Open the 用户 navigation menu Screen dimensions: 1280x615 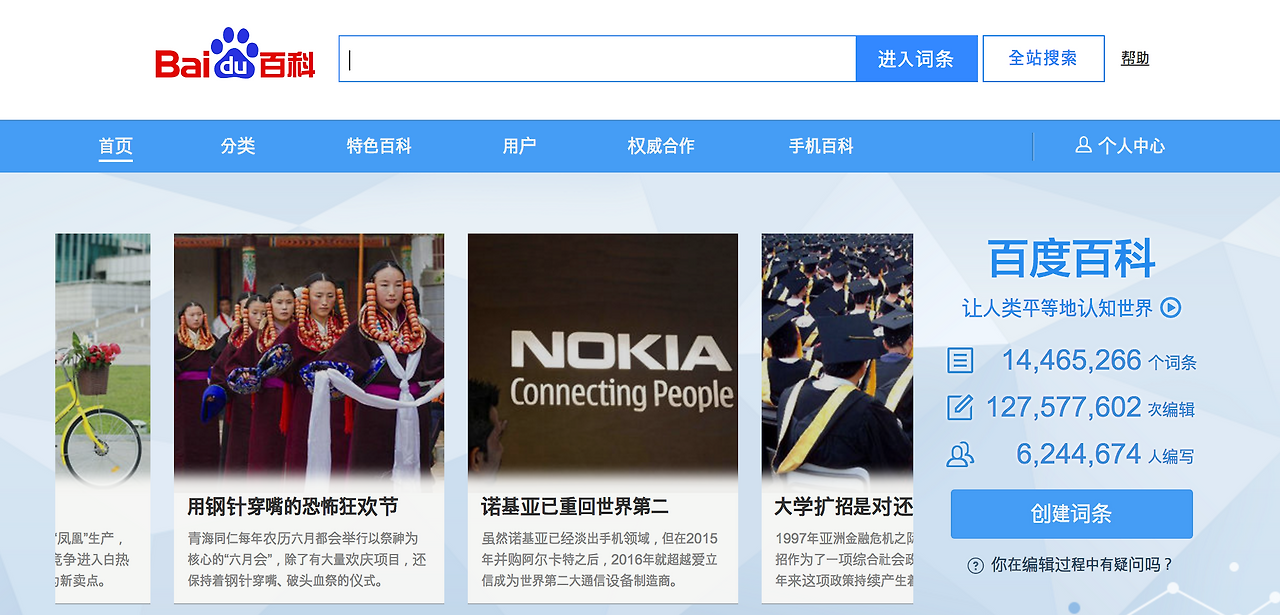tap(519, 146)
